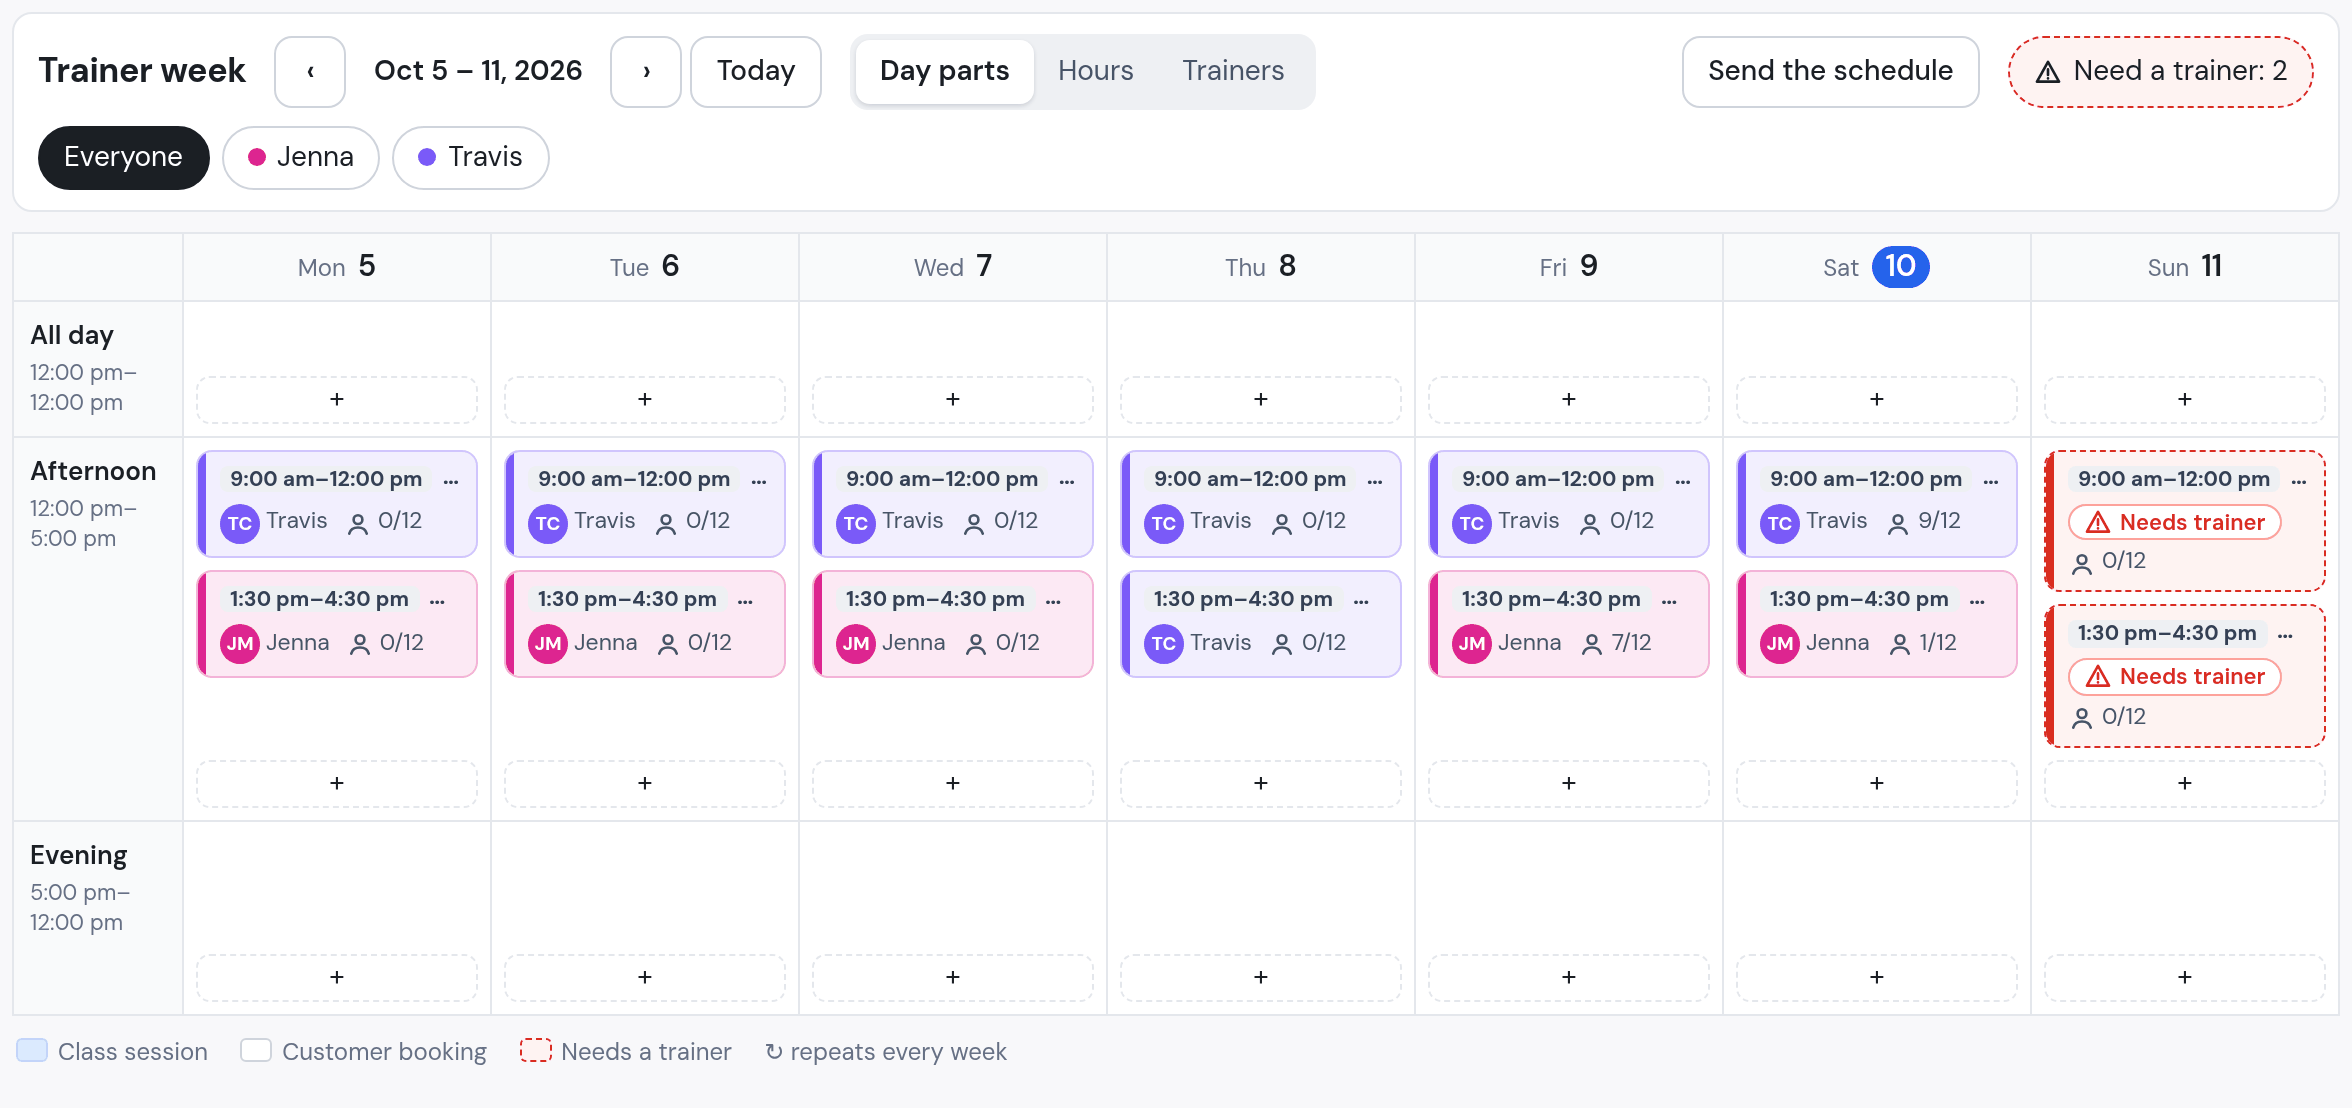Open options menu on Saturday 1:30 pm session
2352x1108 pixels.
pos(1977,600)
